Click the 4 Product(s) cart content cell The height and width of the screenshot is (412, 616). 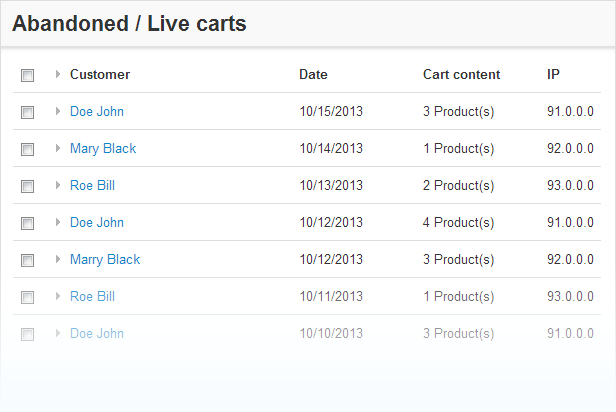click(458, 223)
